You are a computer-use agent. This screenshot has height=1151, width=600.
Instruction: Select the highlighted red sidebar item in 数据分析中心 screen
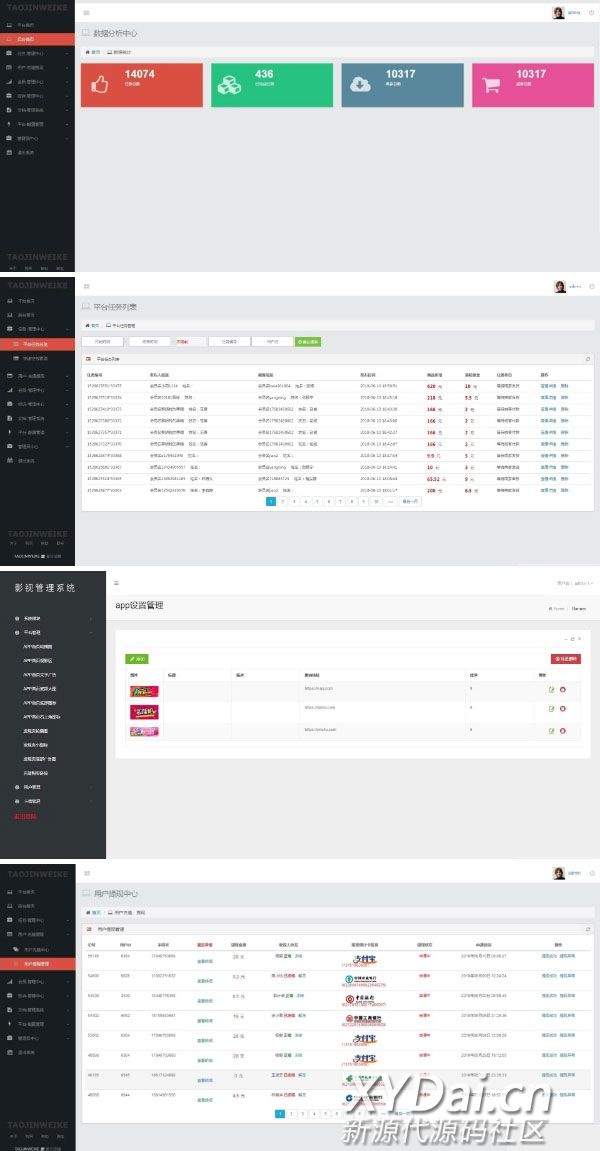(x=37, y=39)
